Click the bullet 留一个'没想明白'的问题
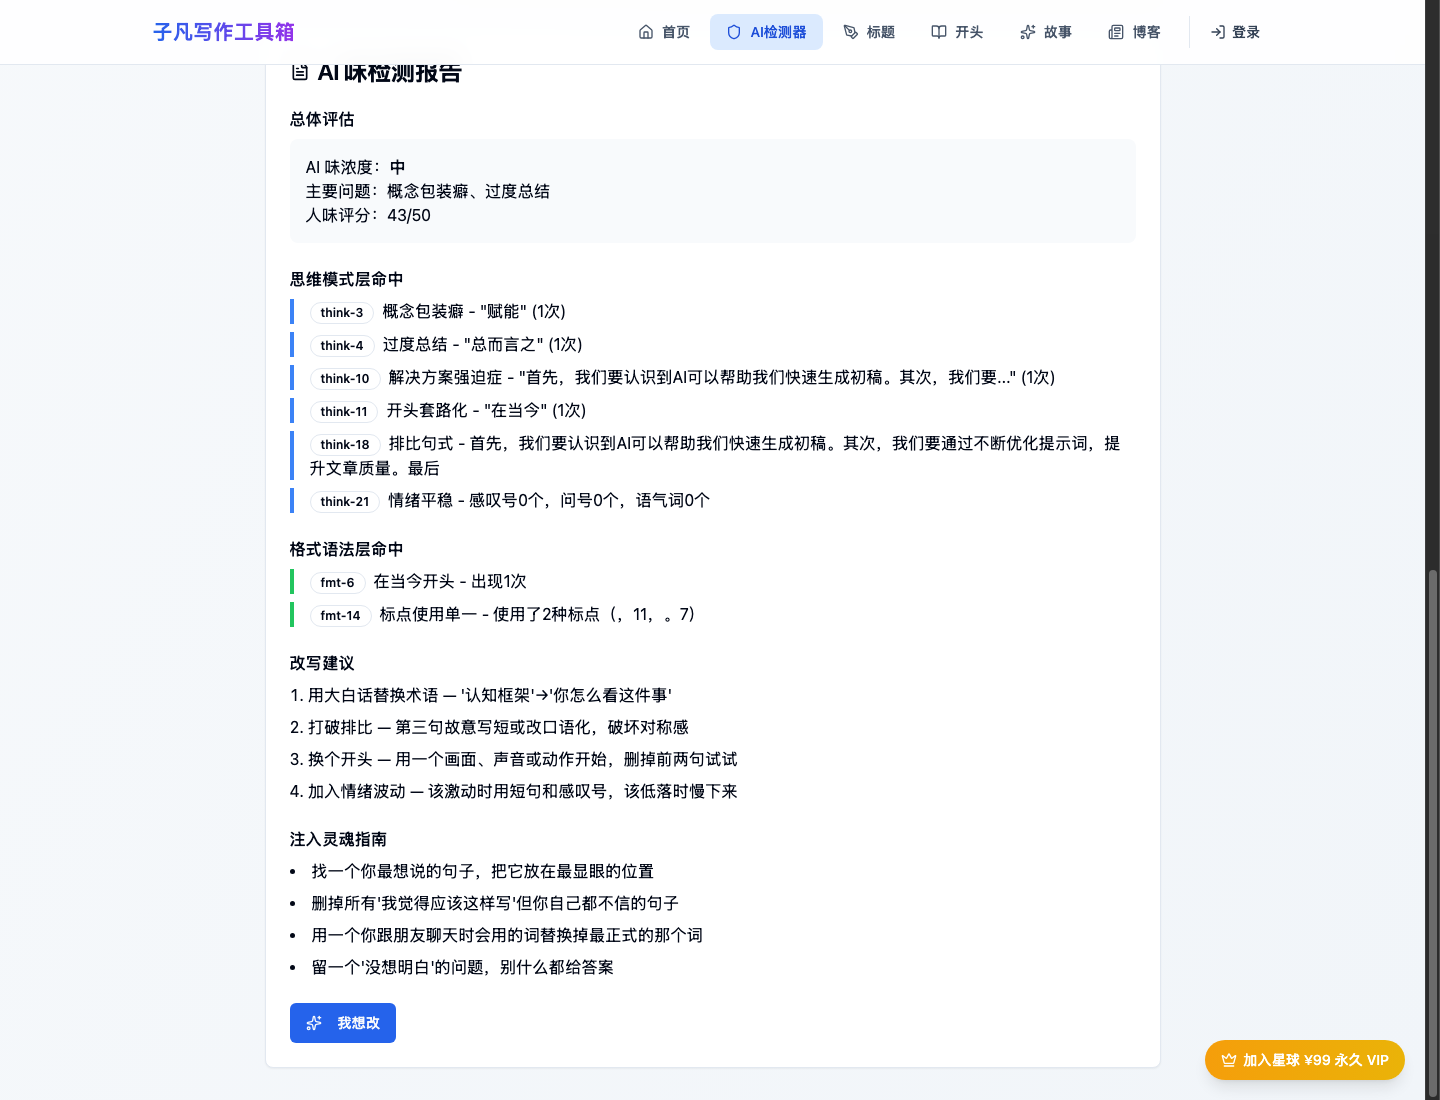The image size is (1440, 1100). coord(462,967)
